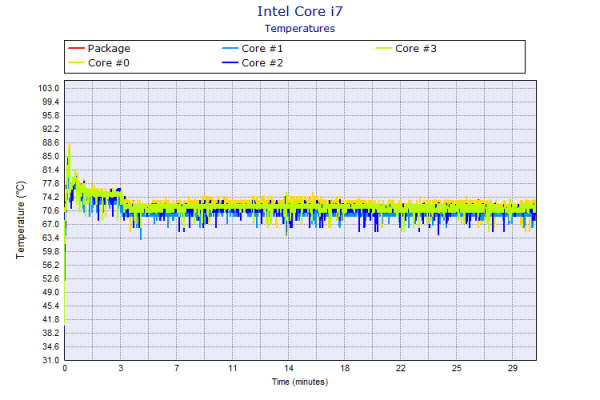Screen dimensions: 600x400
Task: Click the Temperatures subtitle
Action: coord(300,29)
